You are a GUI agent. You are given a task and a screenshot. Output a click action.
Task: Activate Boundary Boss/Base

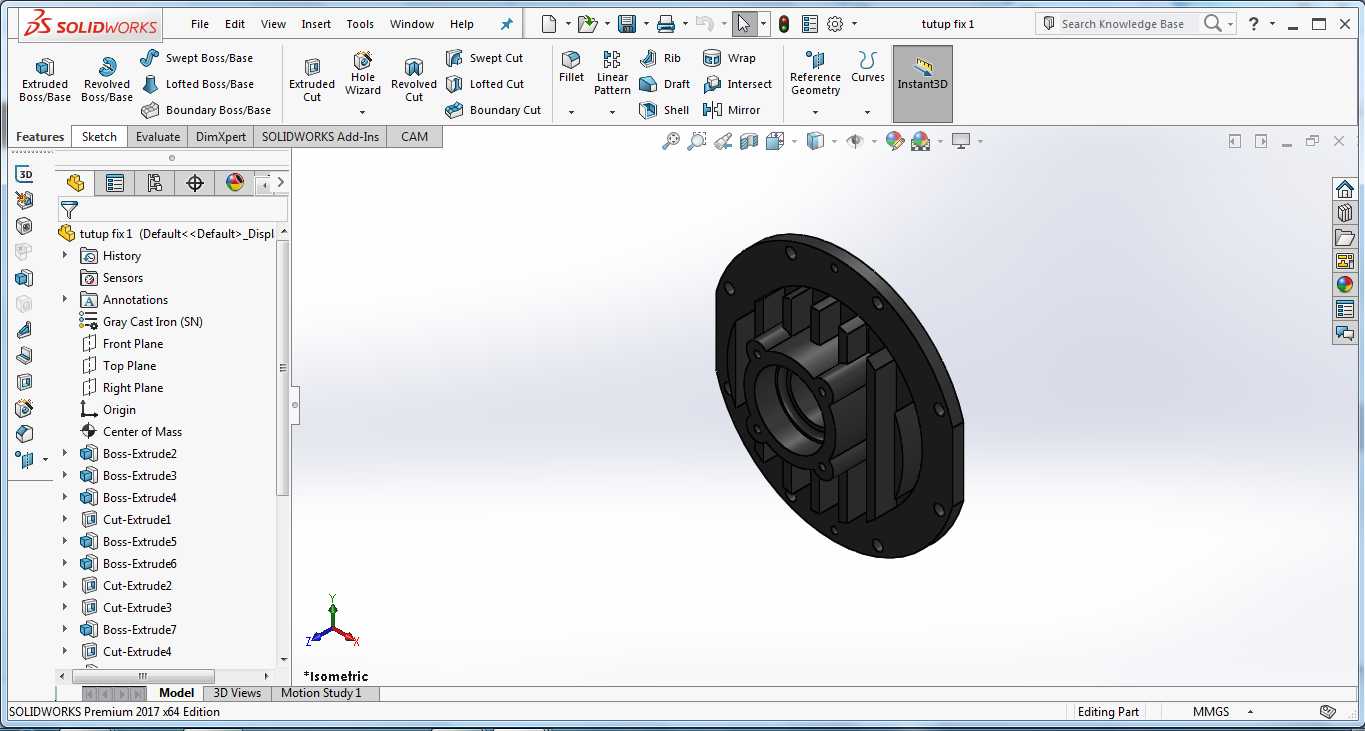[206, 110]
